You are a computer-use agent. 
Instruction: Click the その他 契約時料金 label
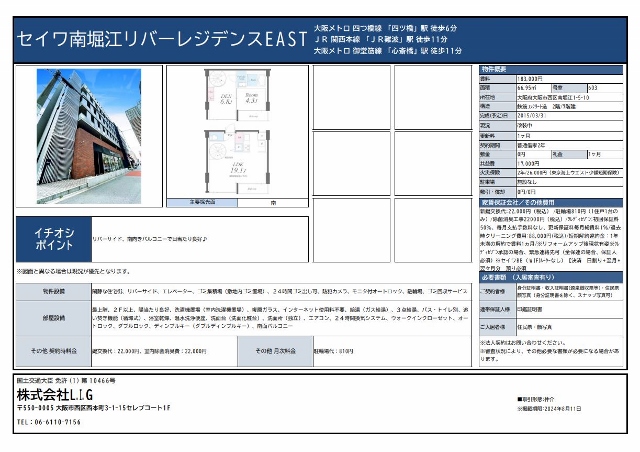coord(53,351)
